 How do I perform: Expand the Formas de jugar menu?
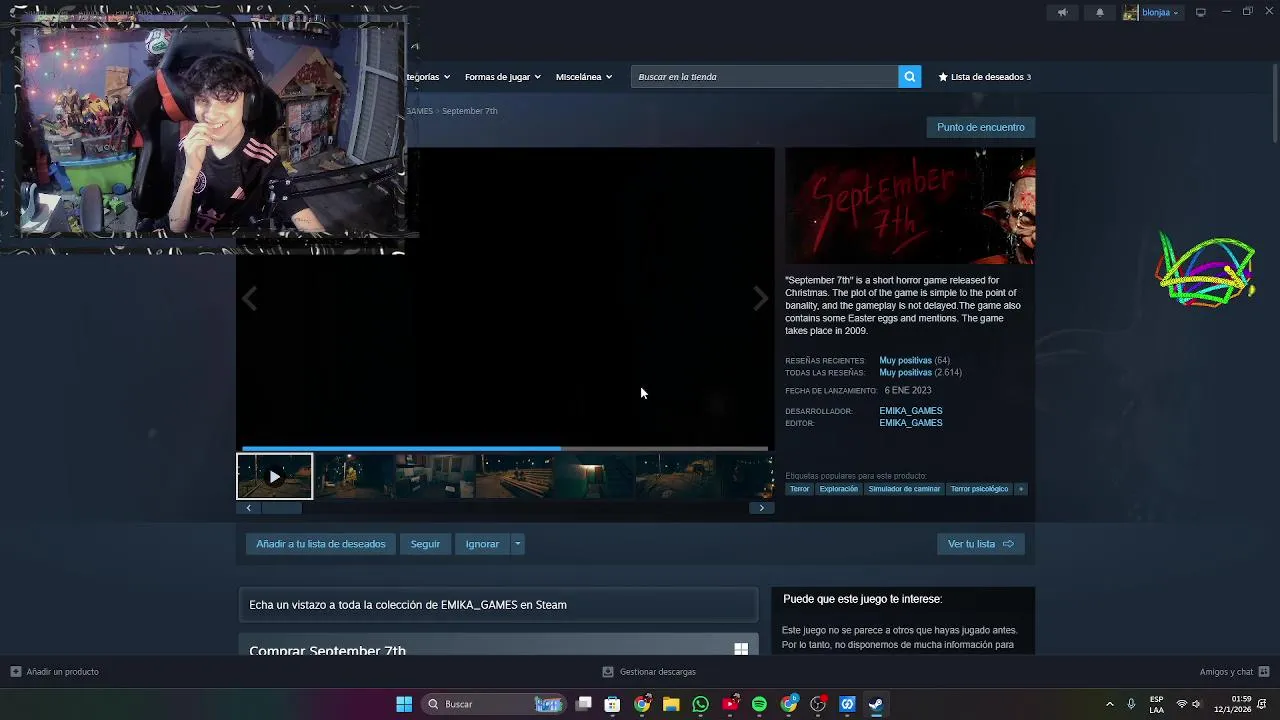[x=503, y=77]
